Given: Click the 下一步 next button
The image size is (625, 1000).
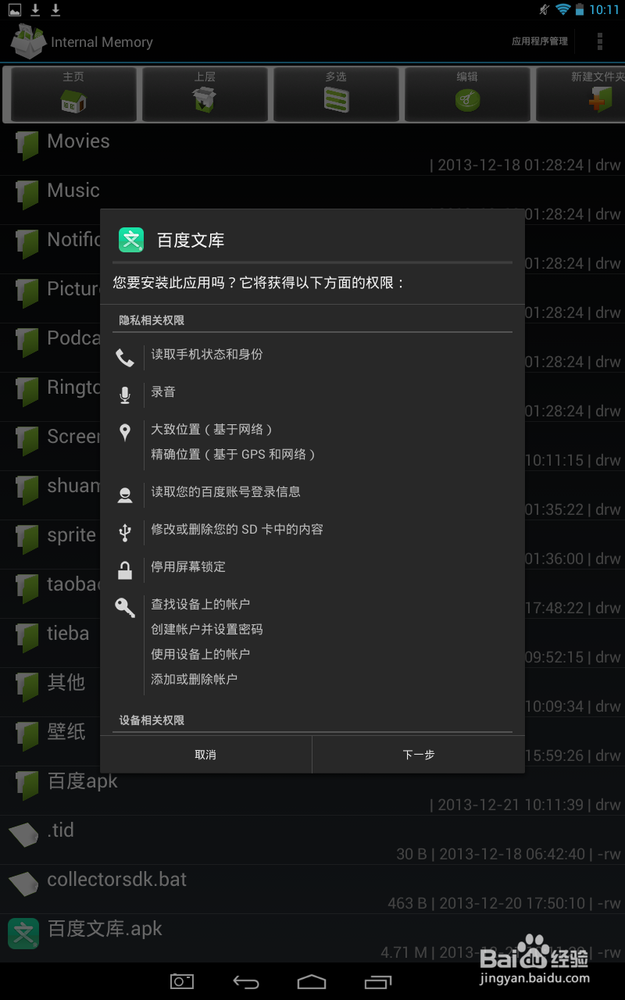Looking at the screenshot, I should coord(418,754).
